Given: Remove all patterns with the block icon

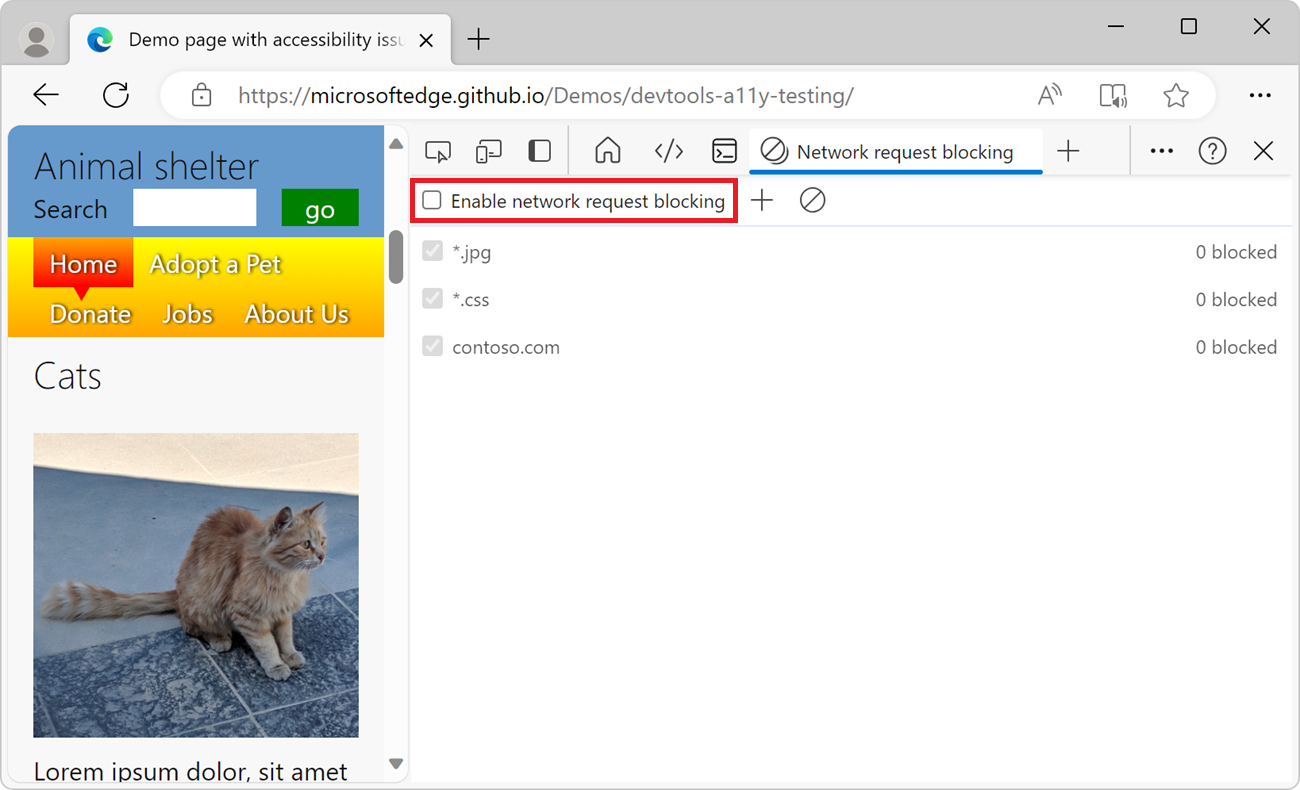Looking at the screenshot, I should point(812,200).
